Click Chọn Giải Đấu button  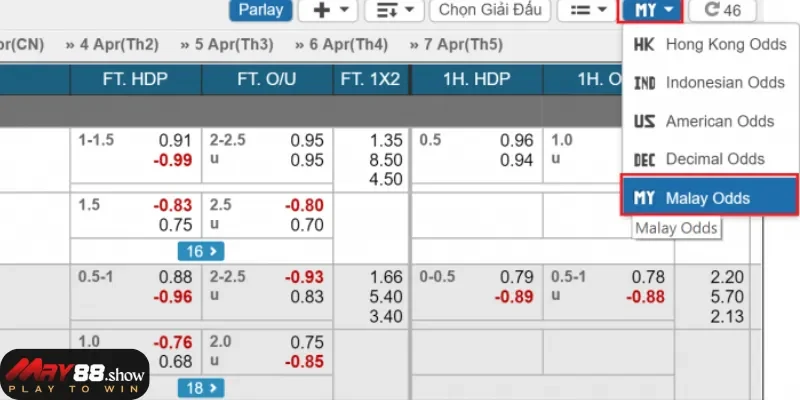(490, 10)
